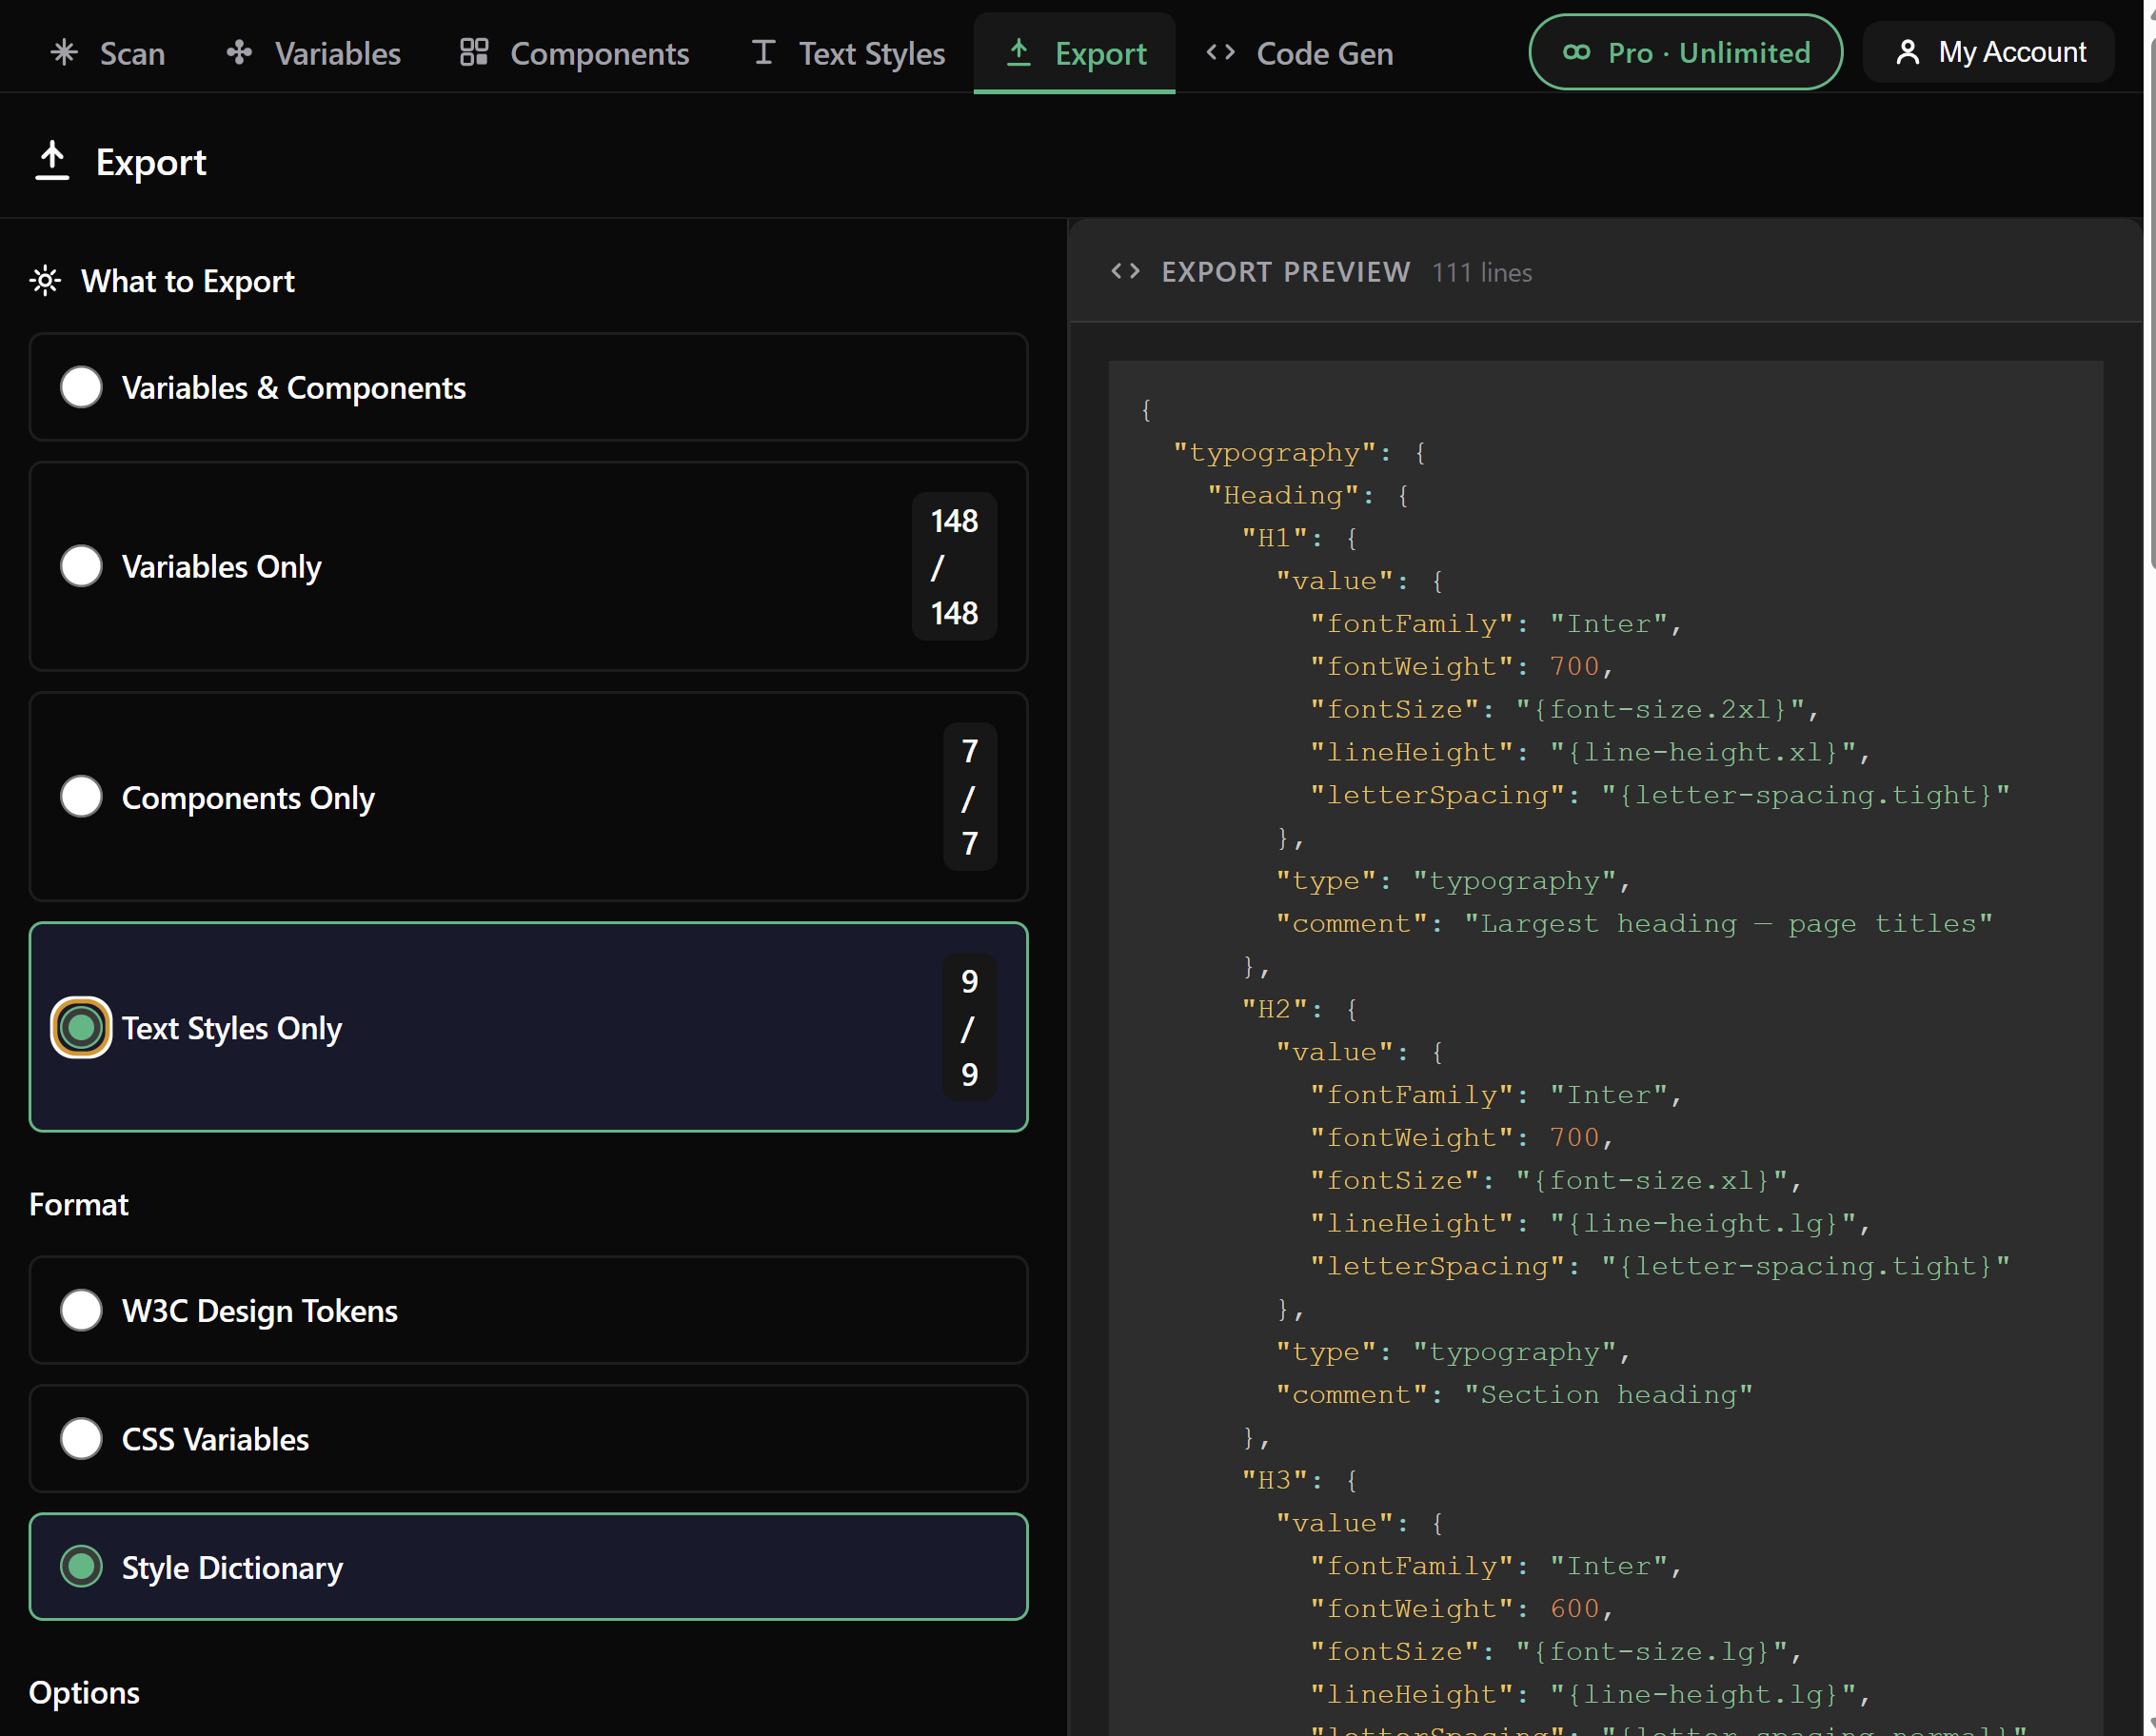The height and width of the screenshot is (1736, 2156).
Task: Click the "{font-size.2xl}" value
Action: [x=1660, y=710]
